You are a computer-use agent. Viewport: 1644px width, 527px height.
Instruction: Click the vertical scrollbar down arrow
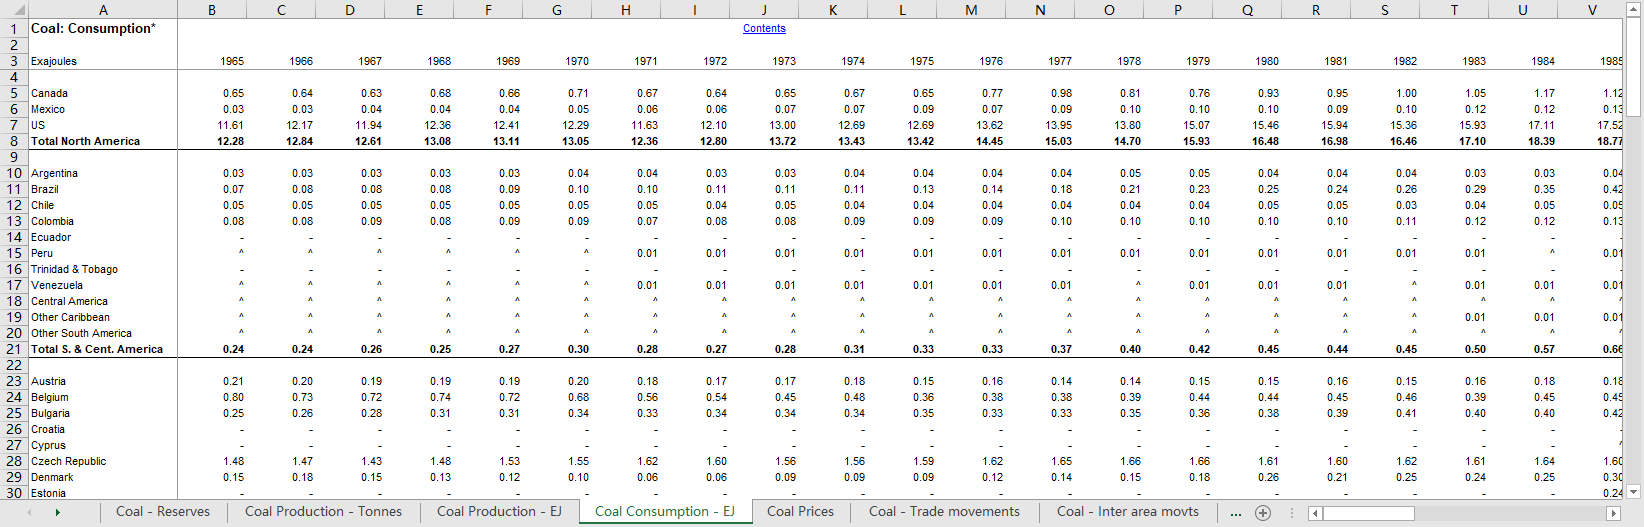pyautogui.click(x=1633, y=492)
